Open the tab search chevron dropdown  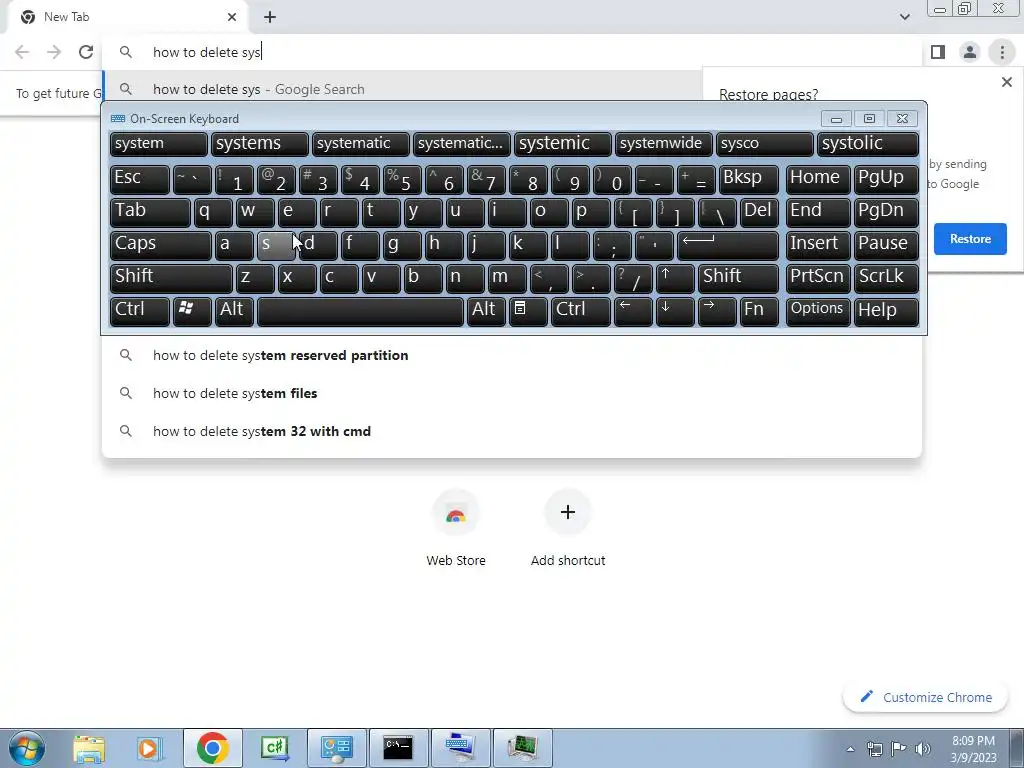(904, 17)
